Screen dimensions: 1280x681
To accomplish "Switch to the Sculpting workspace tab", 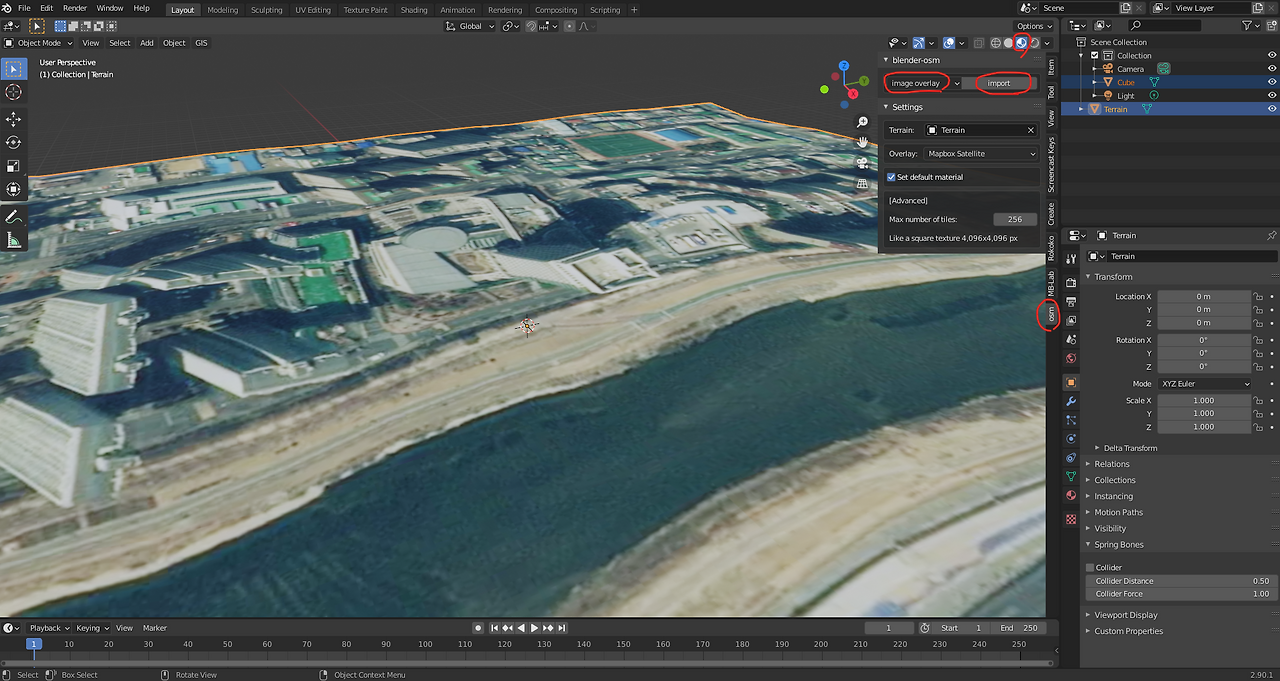I will click(266, 10).
